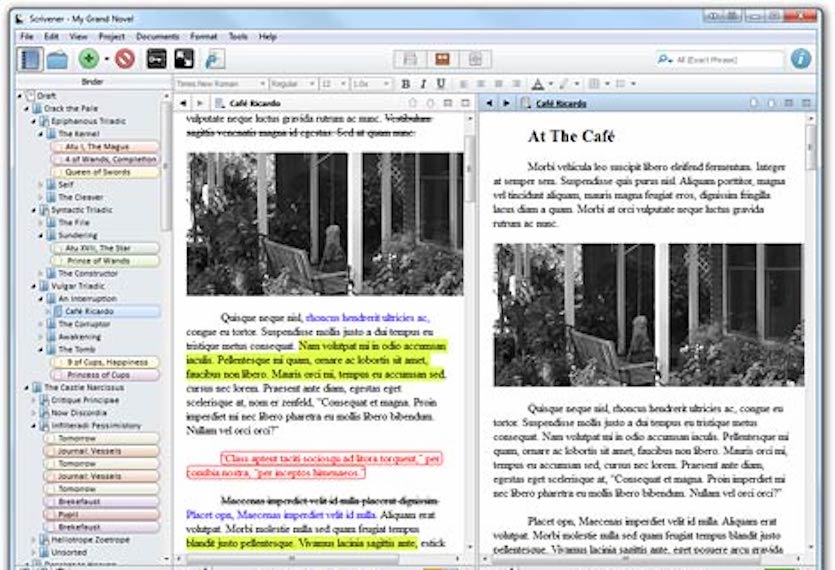835x570 pixels.
Task: Open the File menu
Action: (x=27, y=37)
